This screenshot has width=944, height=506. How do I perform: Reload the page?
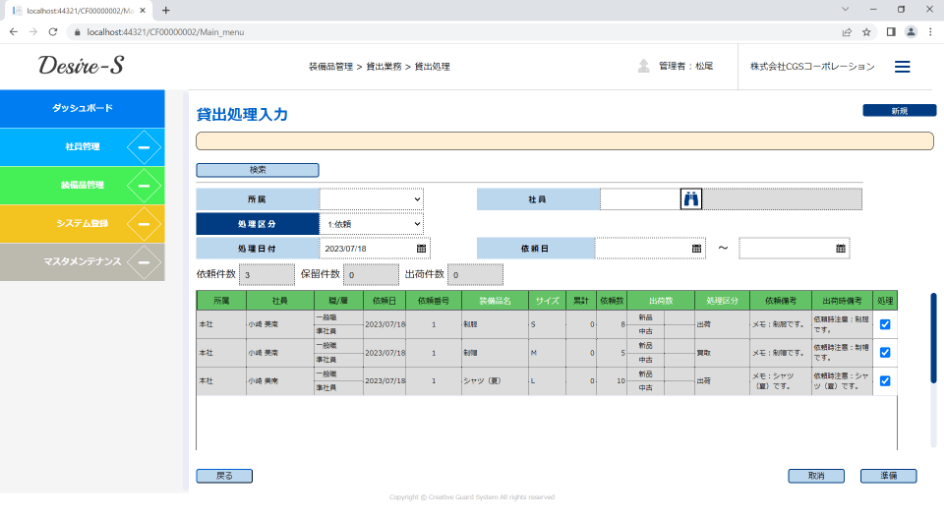tap(53, 32)
